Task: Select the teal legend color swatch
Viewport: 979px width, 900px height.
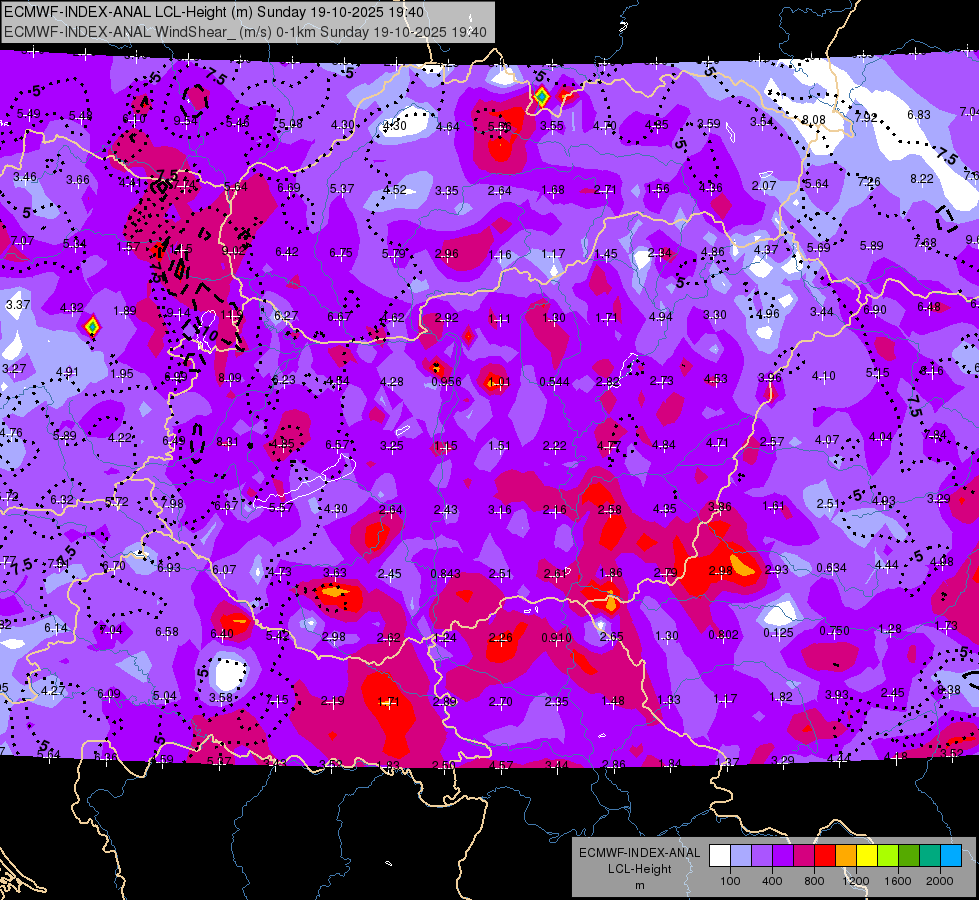Action: click(x=930, y=856)
